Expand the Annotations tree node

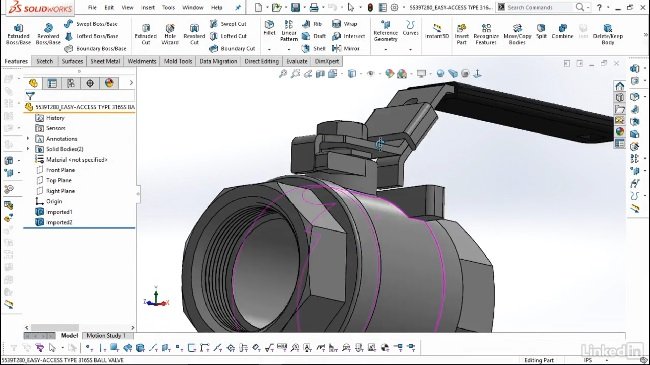click(x=28, y=139)
